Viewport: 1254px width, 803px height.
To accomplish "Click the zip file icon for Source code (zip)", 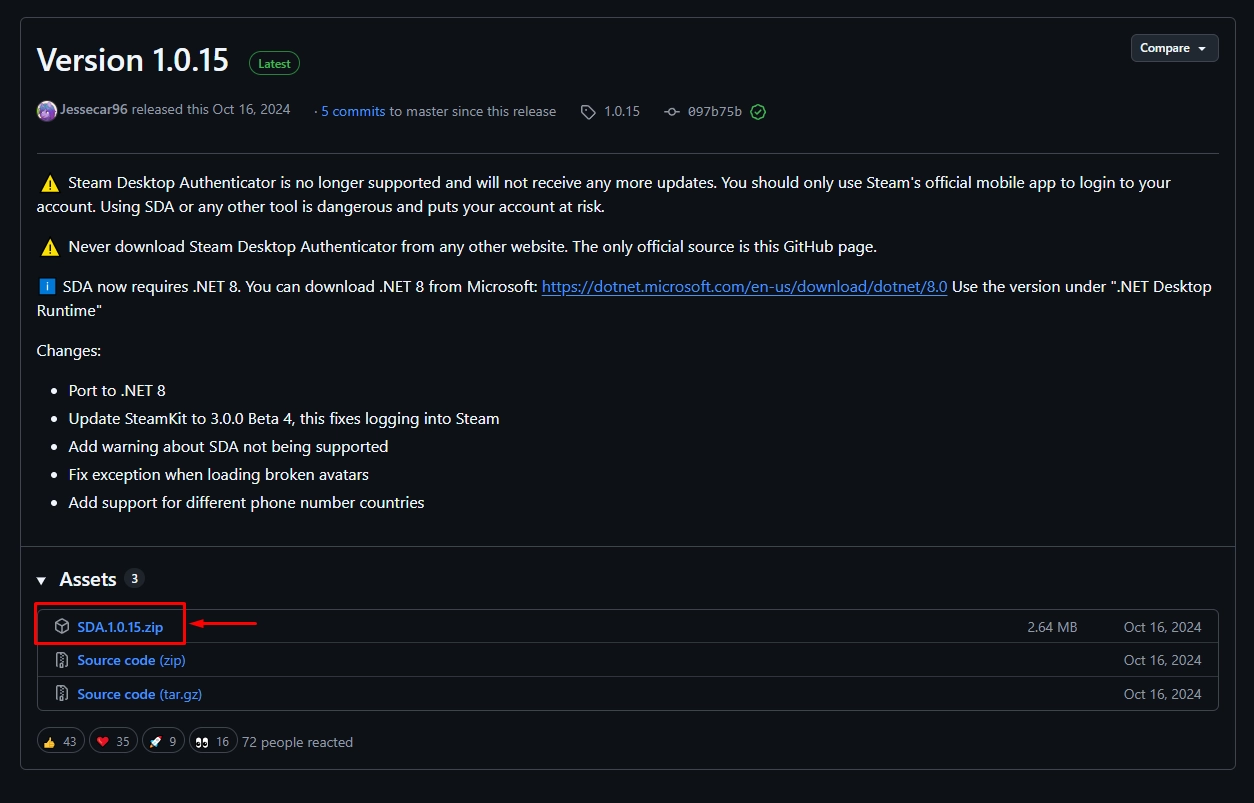I will tap(62, 660).
